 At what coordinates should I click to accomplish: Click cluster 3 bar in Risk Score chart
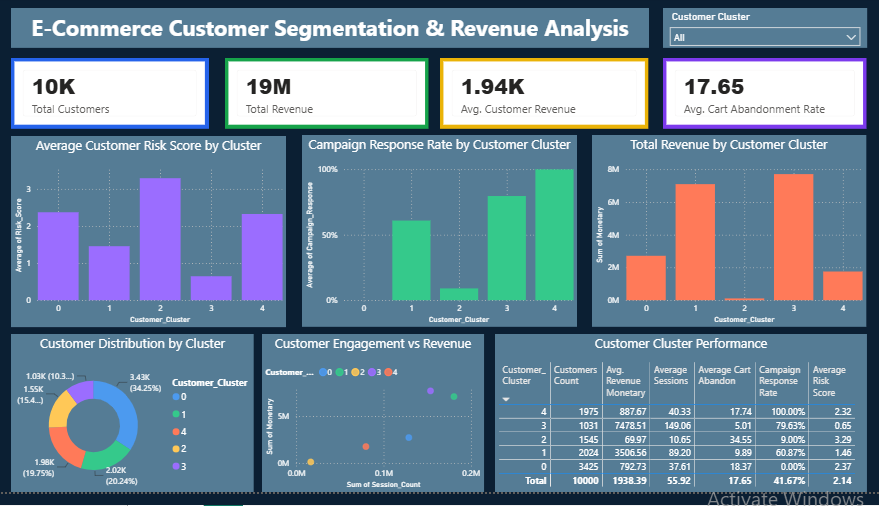(211, 288)
